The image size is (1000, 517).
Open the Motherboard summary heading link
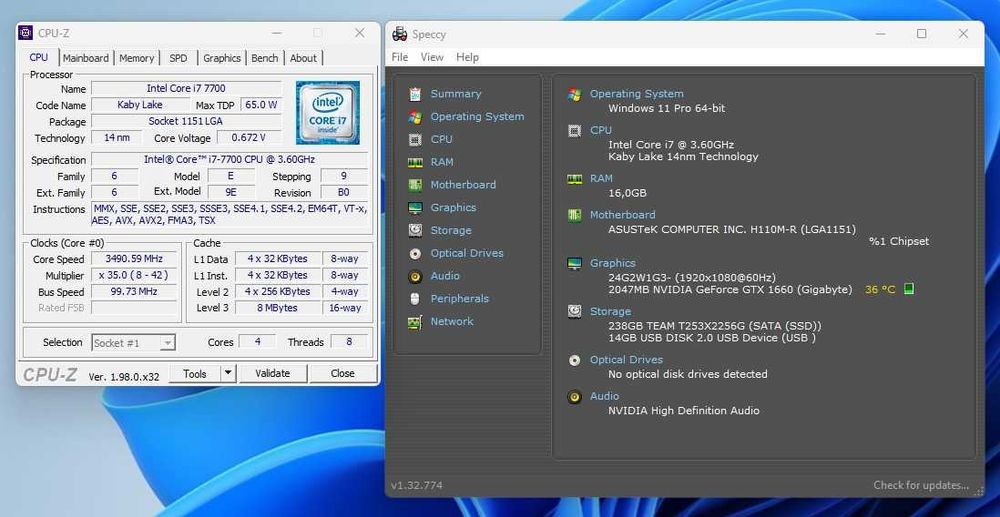[622, 215]
